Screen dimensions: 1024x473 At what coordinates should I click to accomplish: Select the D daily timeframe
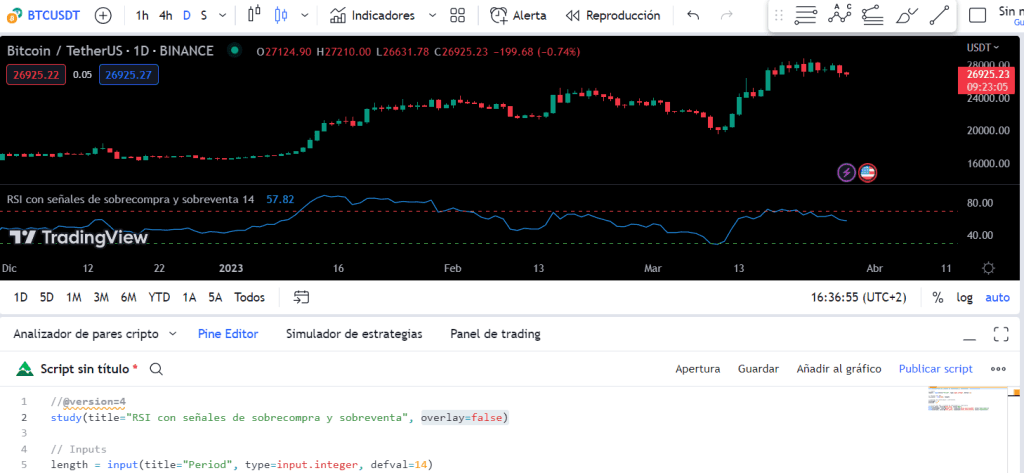click(187, 15)
